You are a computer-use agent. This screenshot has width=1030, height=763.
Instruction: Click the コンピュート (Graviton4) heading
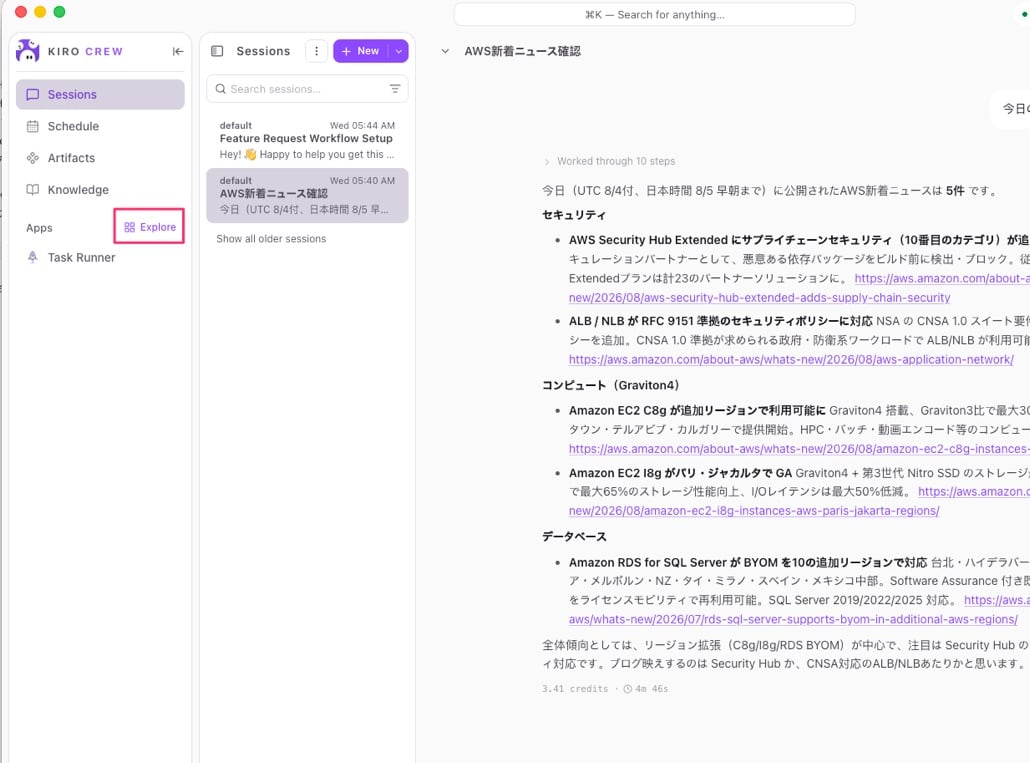(x=611, y=385)
